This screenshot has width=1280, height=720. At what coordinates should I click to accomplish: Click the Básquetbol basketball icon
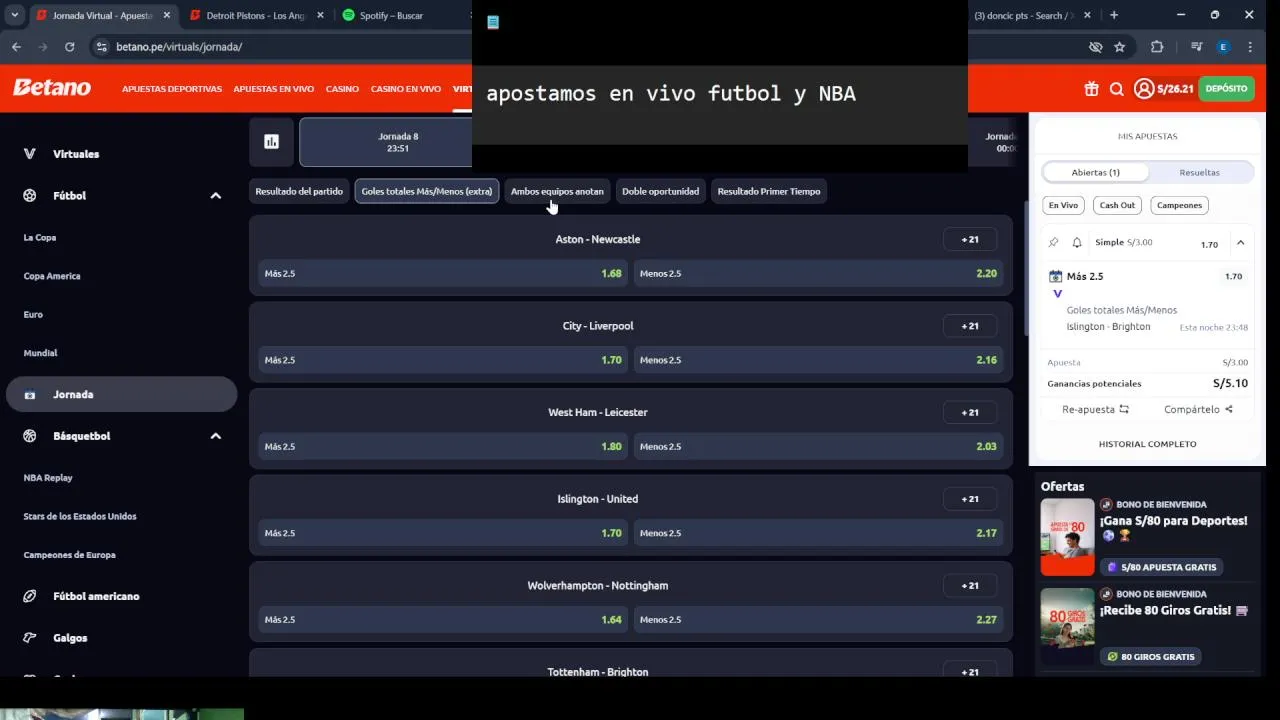(x=29, y=436)
